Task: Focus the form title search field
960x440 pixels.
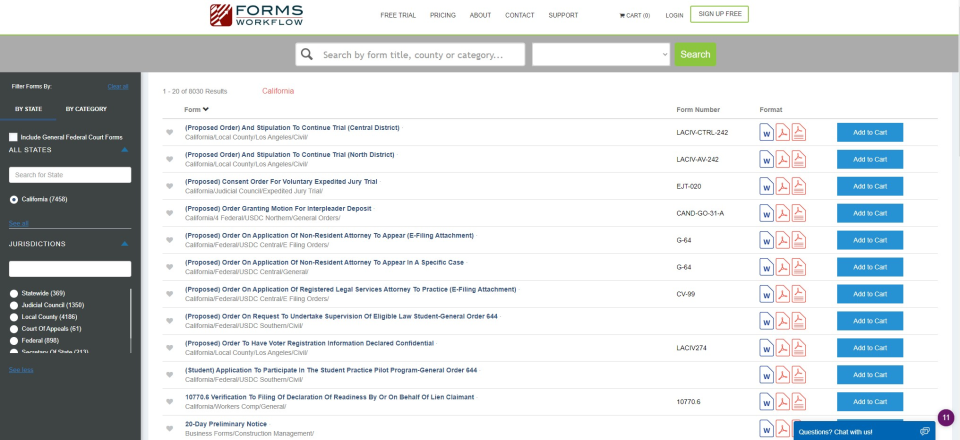Action: pos(410,54)
